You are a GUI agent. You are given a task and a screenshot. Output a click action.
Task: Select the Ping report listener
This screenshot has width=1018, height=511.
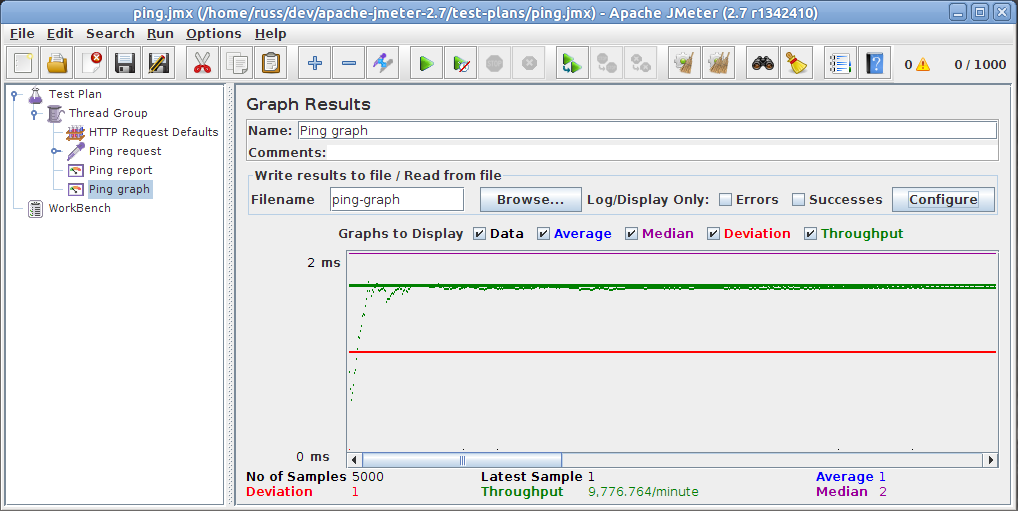[x=120, y=170]
